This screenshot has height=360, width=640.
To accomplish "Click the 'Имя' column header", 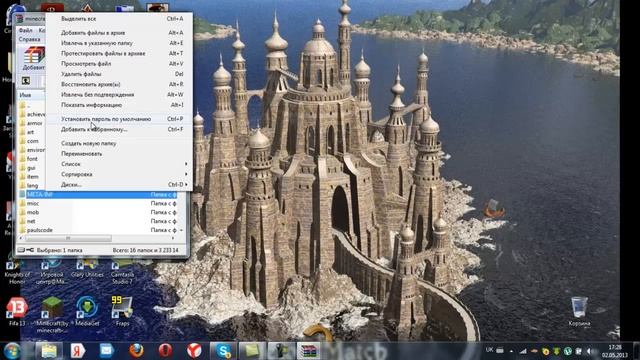I will pos(31,95).
